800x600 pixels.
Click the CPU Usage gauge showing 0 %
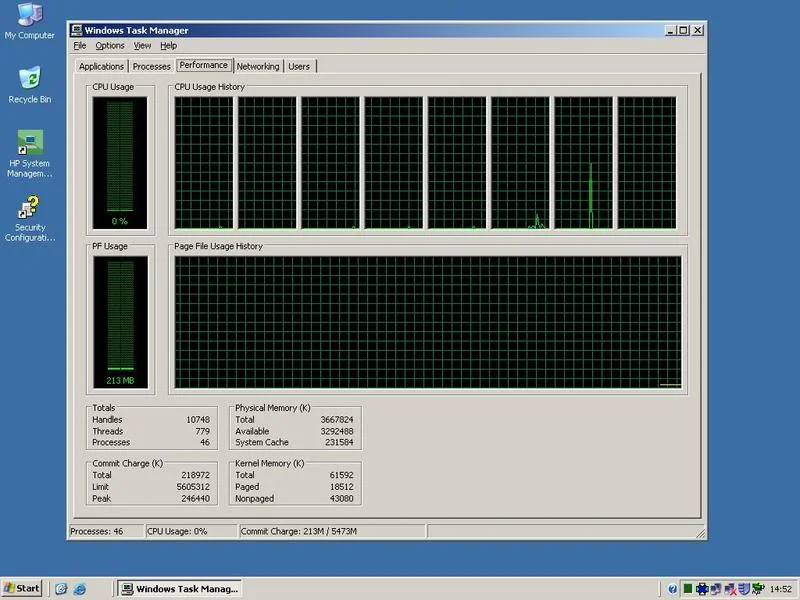pyautogui.click(x=120, y=163)
